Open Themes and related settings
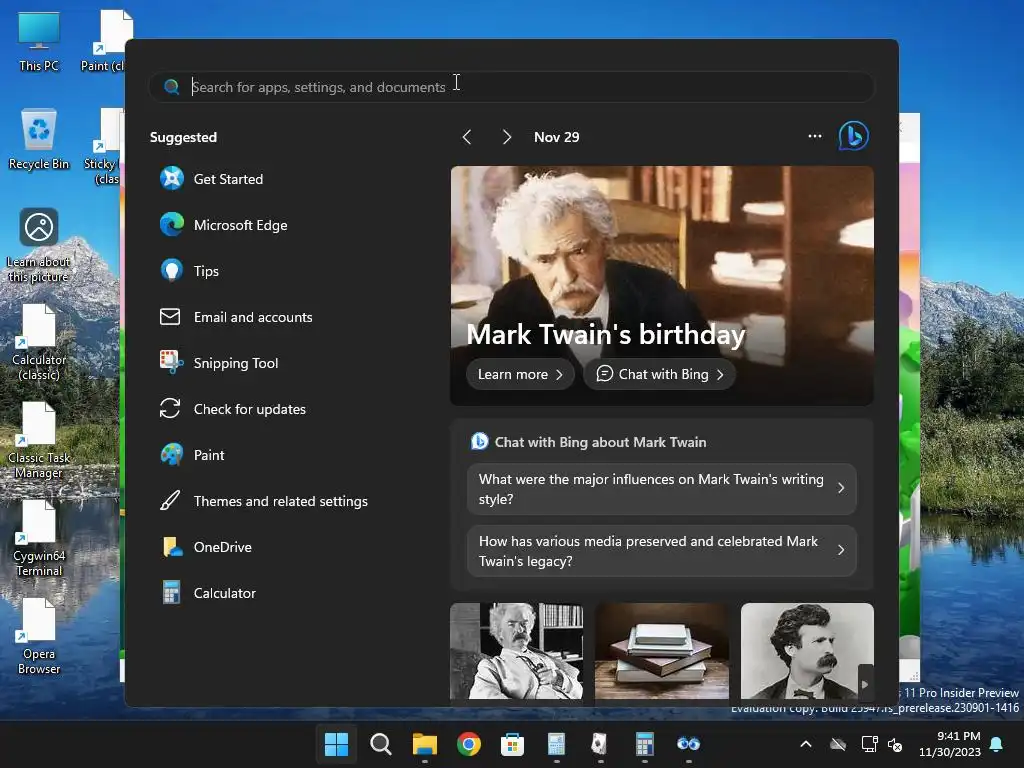Screen dimensions: 1024x768 [x=264, y=501]
